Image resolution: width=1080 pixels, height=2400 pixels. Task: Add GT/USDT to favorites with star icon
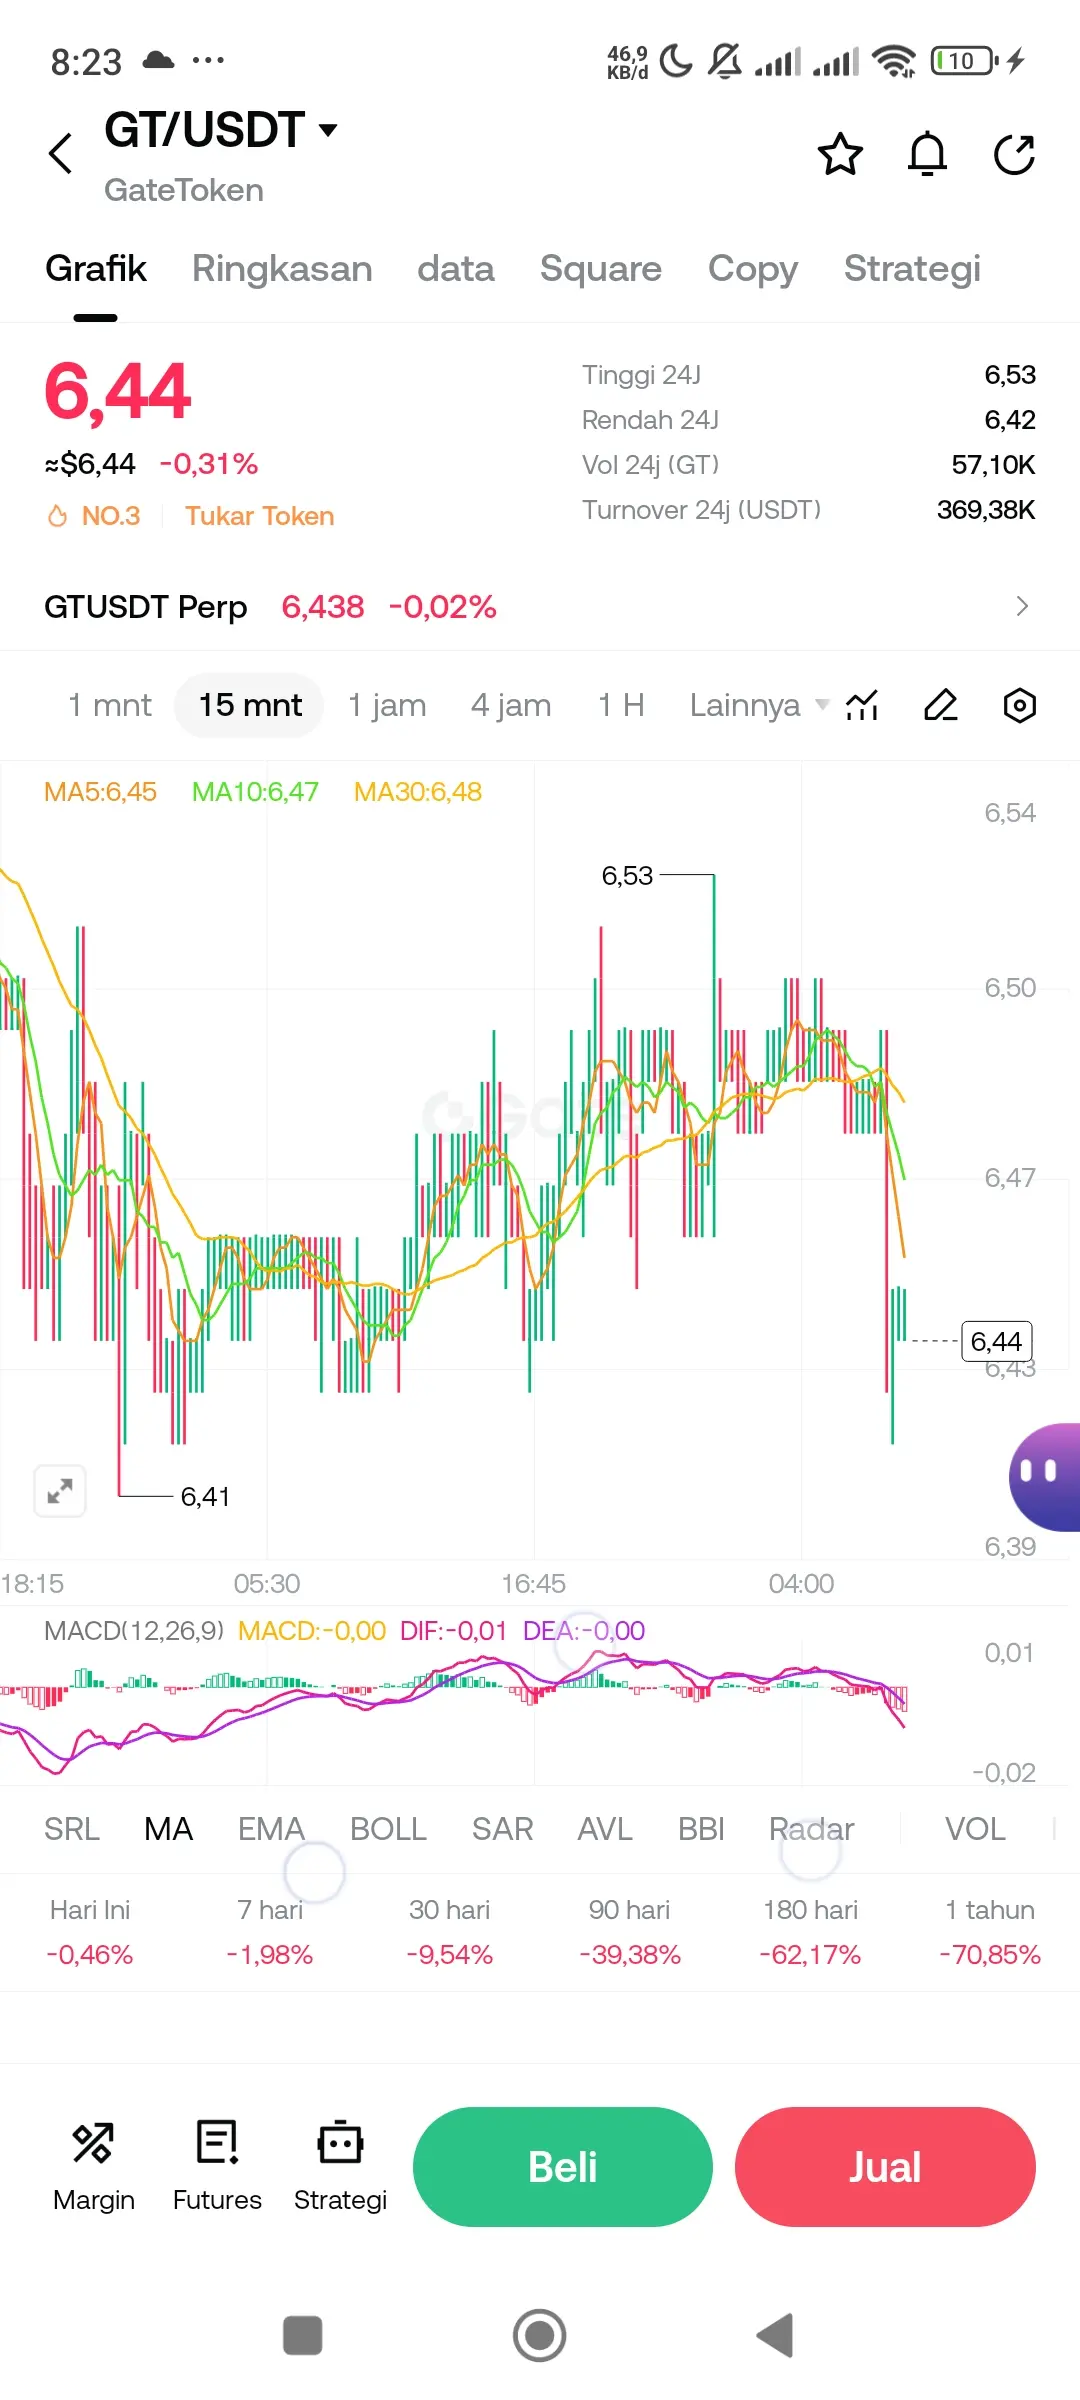[x=840, y=155]
